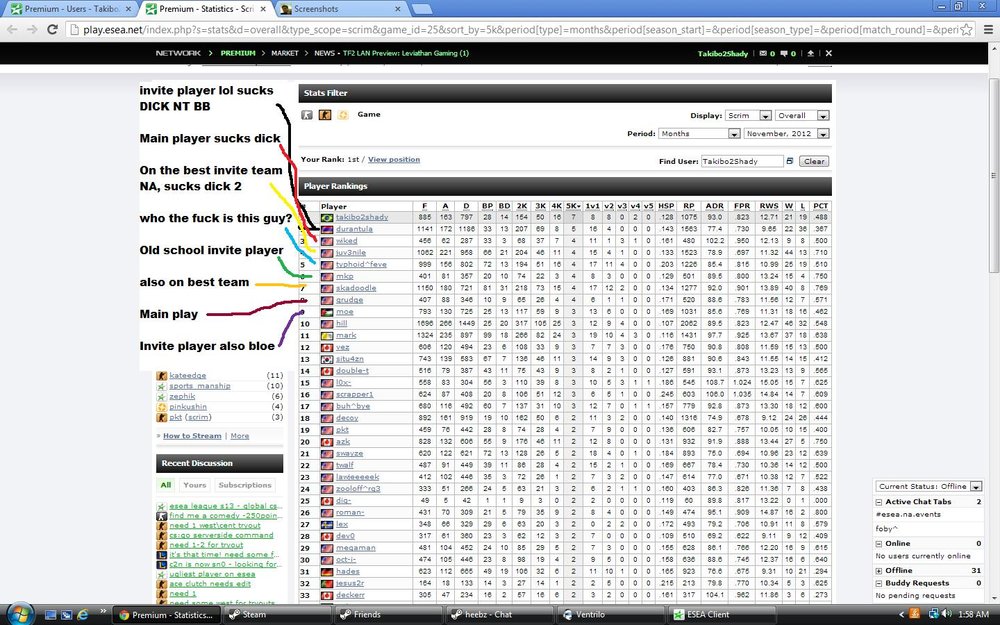Open the foby^ chat tab

click(886, 529)
